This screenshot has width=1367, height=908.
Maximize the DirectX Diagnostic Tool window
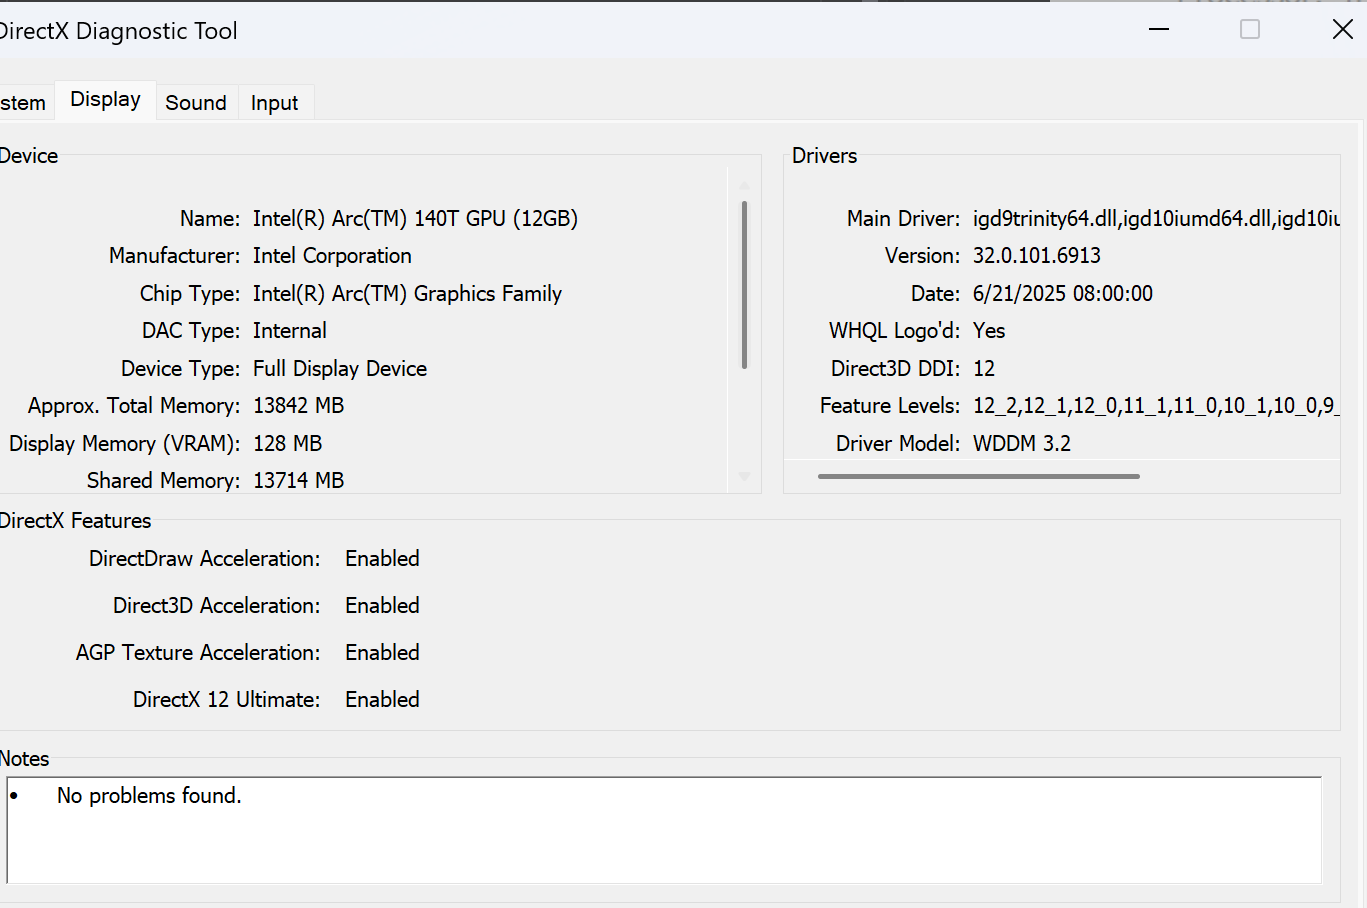[1250, 29]
